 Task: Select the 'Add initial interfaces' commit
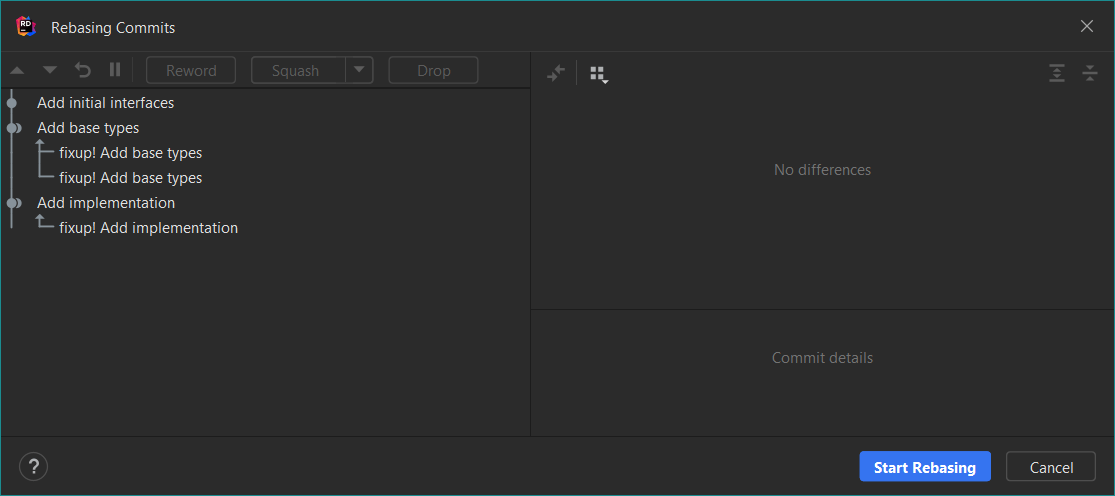[x=265, y=103]
